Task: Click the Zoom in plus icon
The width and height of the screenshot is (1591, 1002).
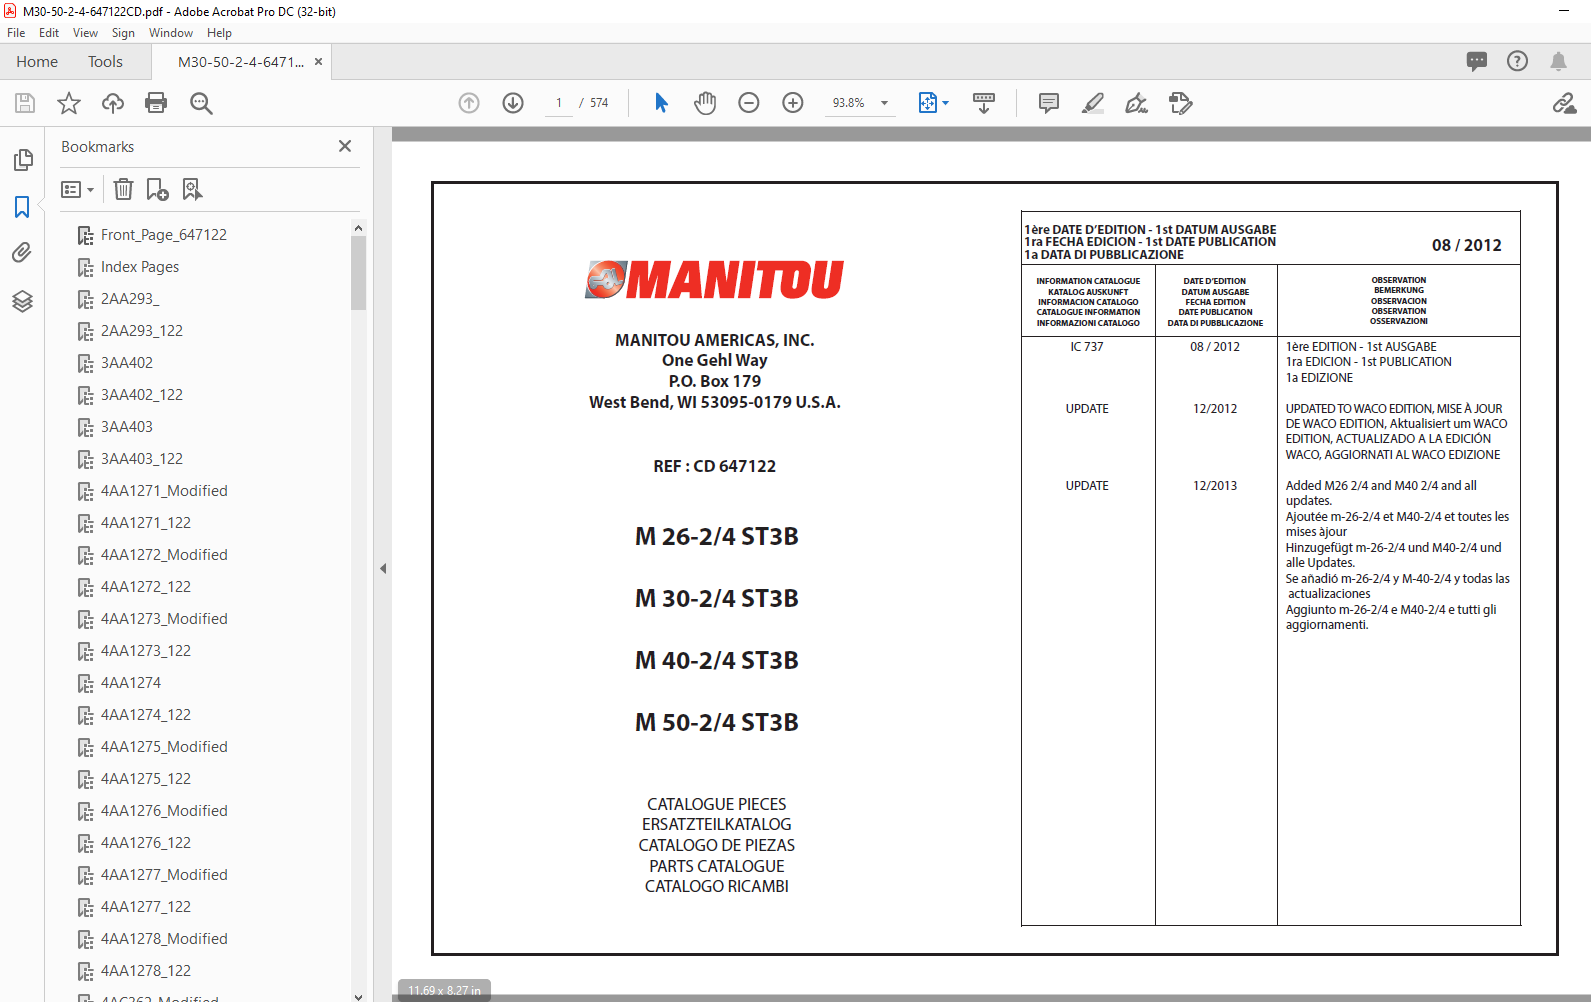Action: (793, 103)
